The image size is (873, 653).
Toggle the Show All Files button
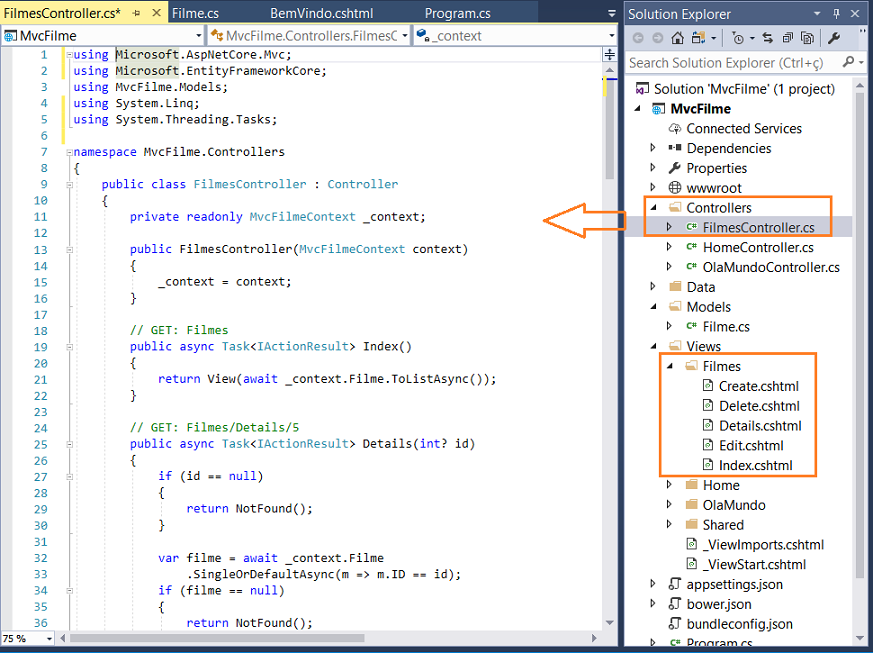pos(805,38)
